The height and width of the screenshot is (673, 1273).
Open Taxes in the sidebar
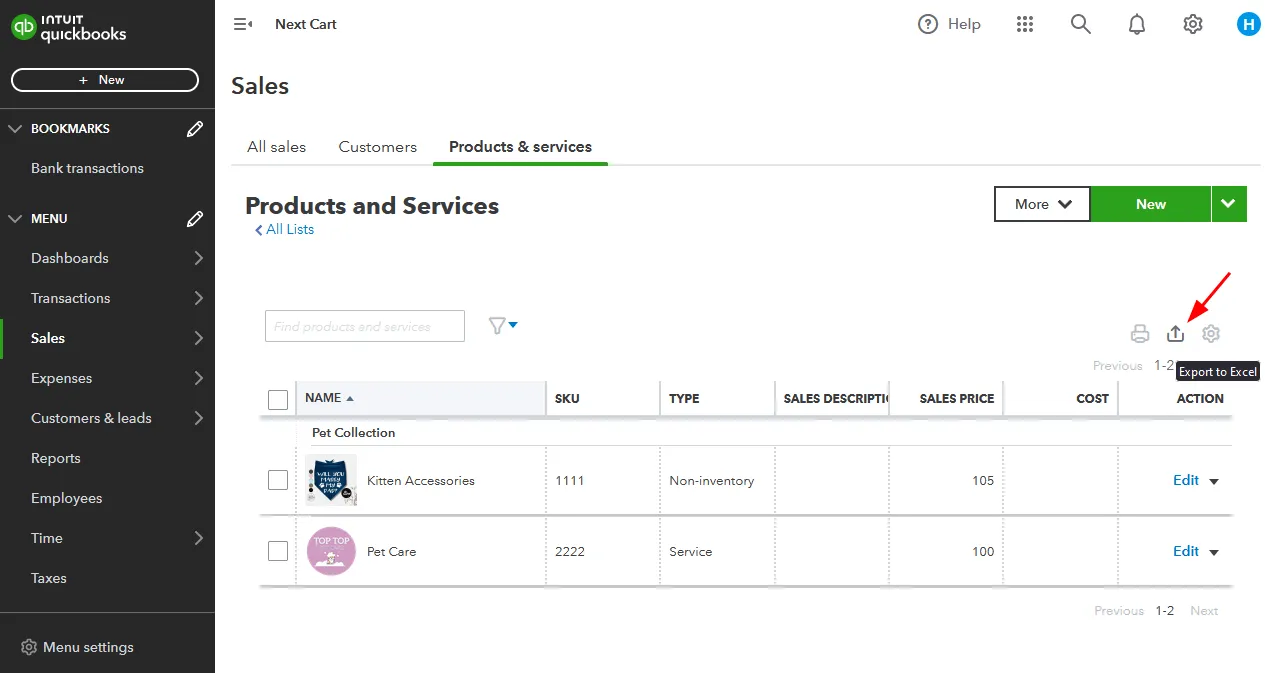coord(48,578)
